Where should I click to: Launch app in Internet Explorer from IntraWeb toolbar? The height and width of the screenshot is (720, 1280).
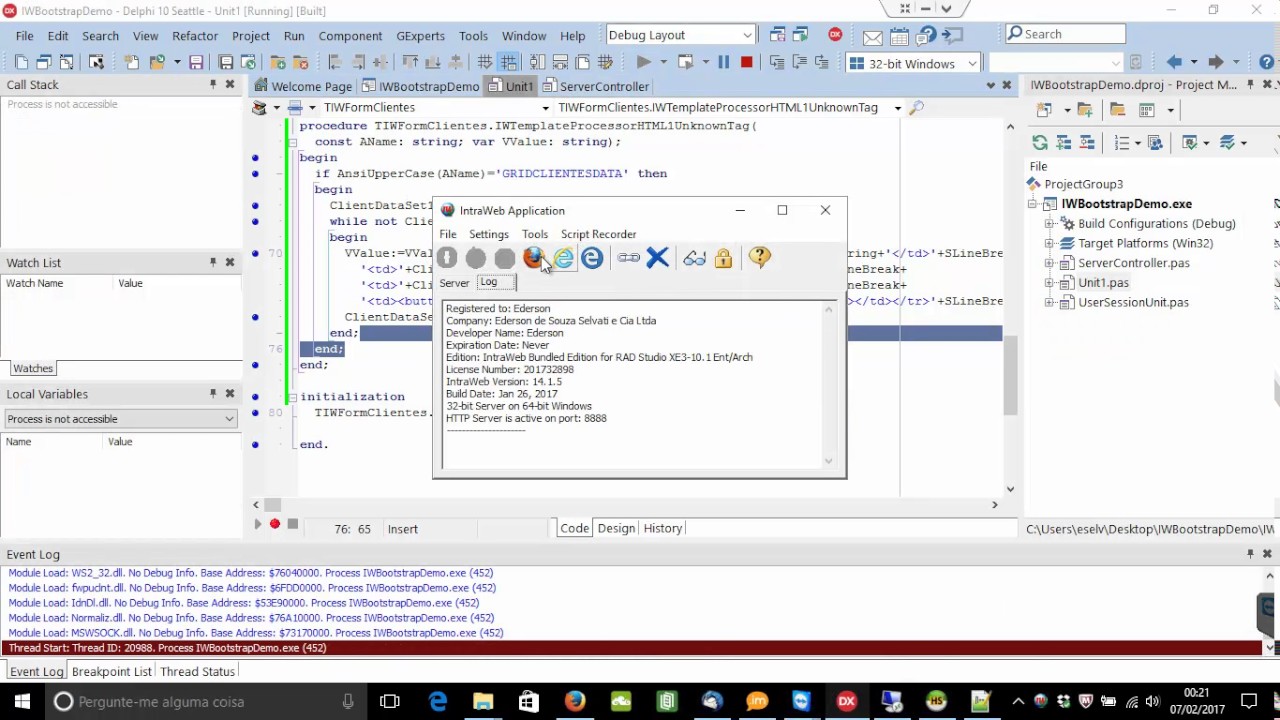563,258
